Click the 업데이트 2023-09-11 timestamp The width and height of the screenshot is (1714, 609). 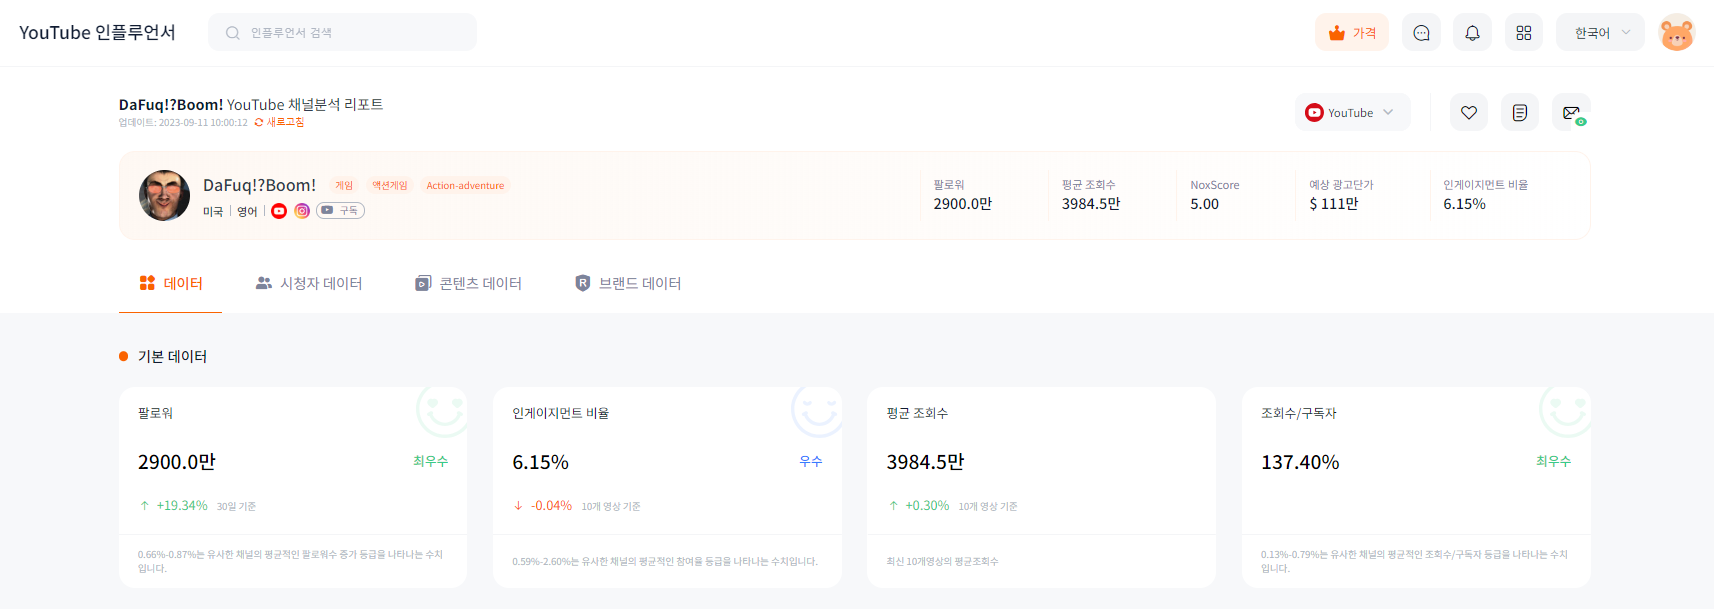[183, 123]
